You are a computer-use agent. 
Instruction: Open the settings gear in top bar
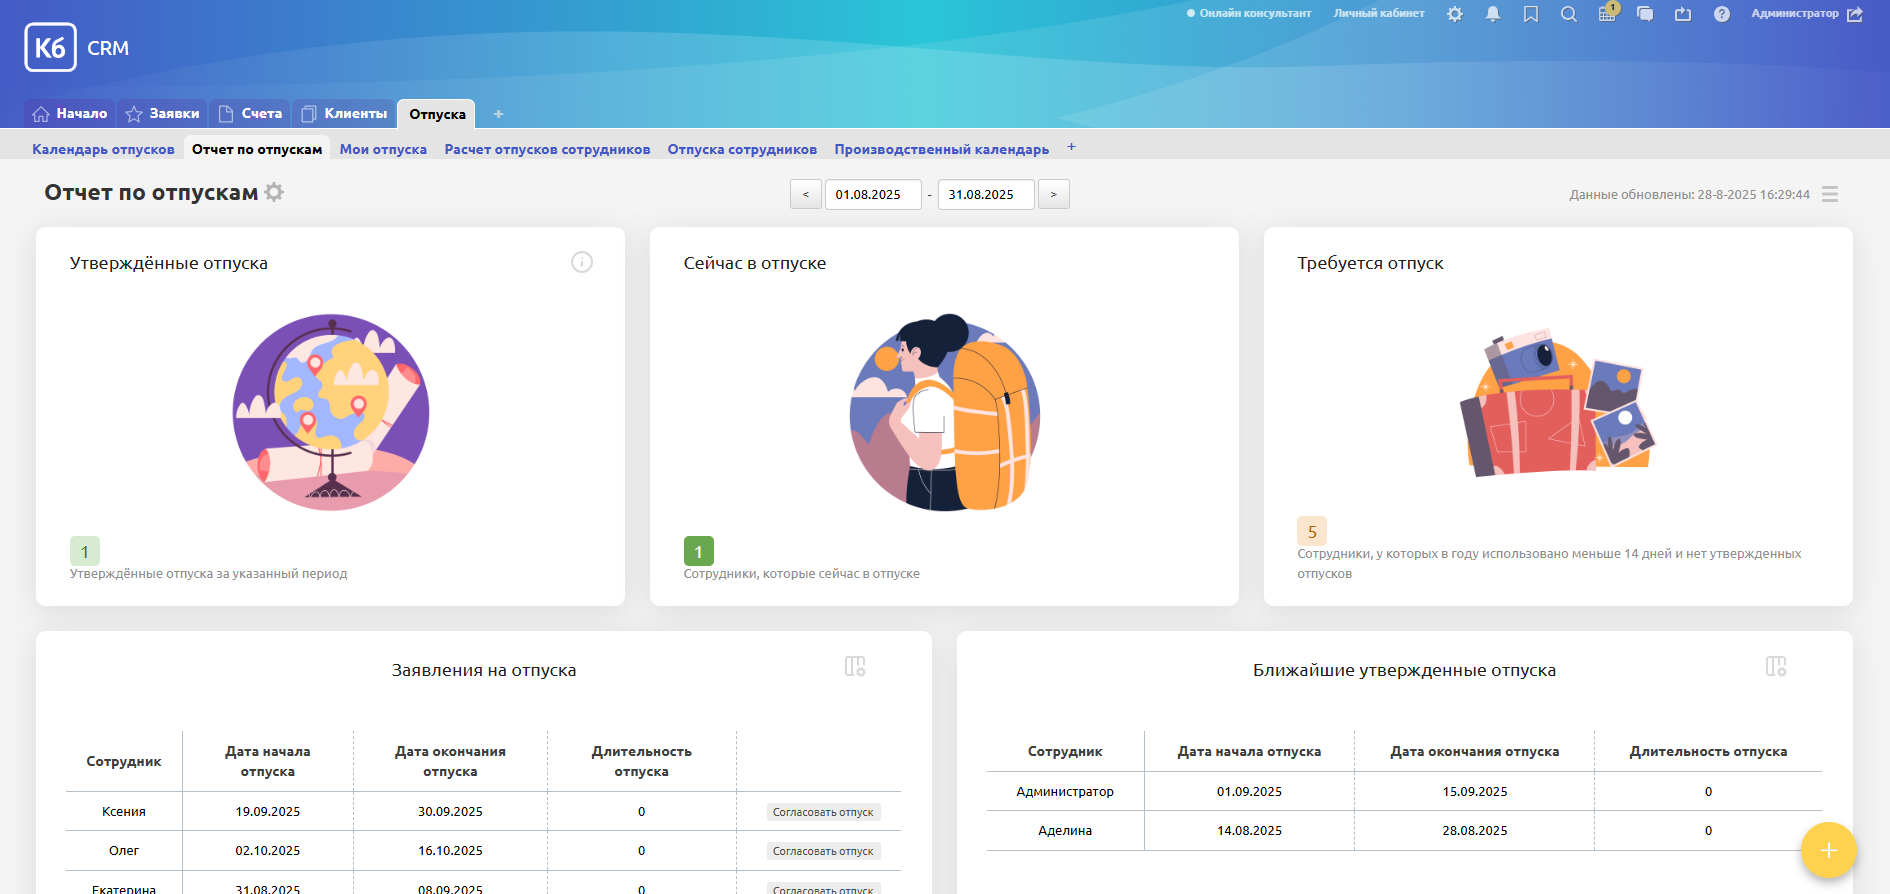pyautogui.click(x=1455, y=14)
